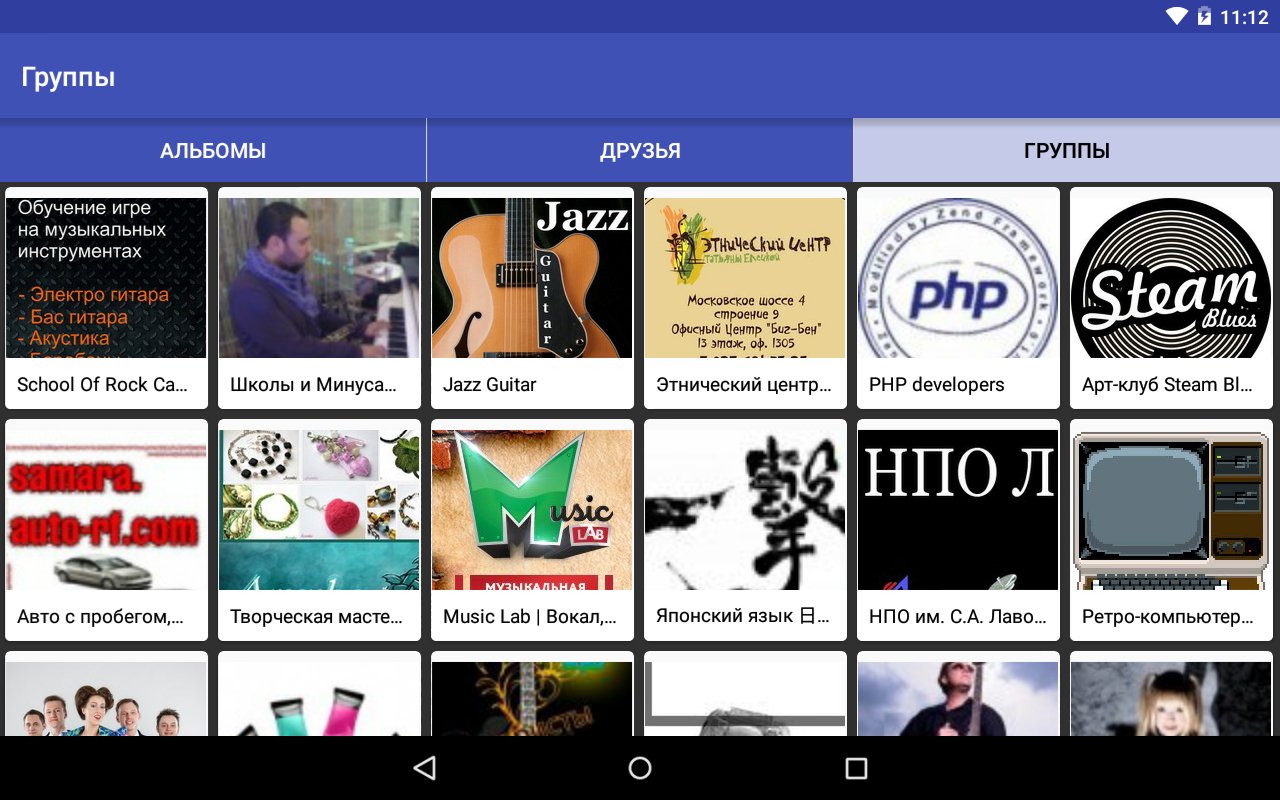This screenshot has width=1280, height=800.
Task: Open the samara.auto-rf.com car image
Action: point(106,510)
